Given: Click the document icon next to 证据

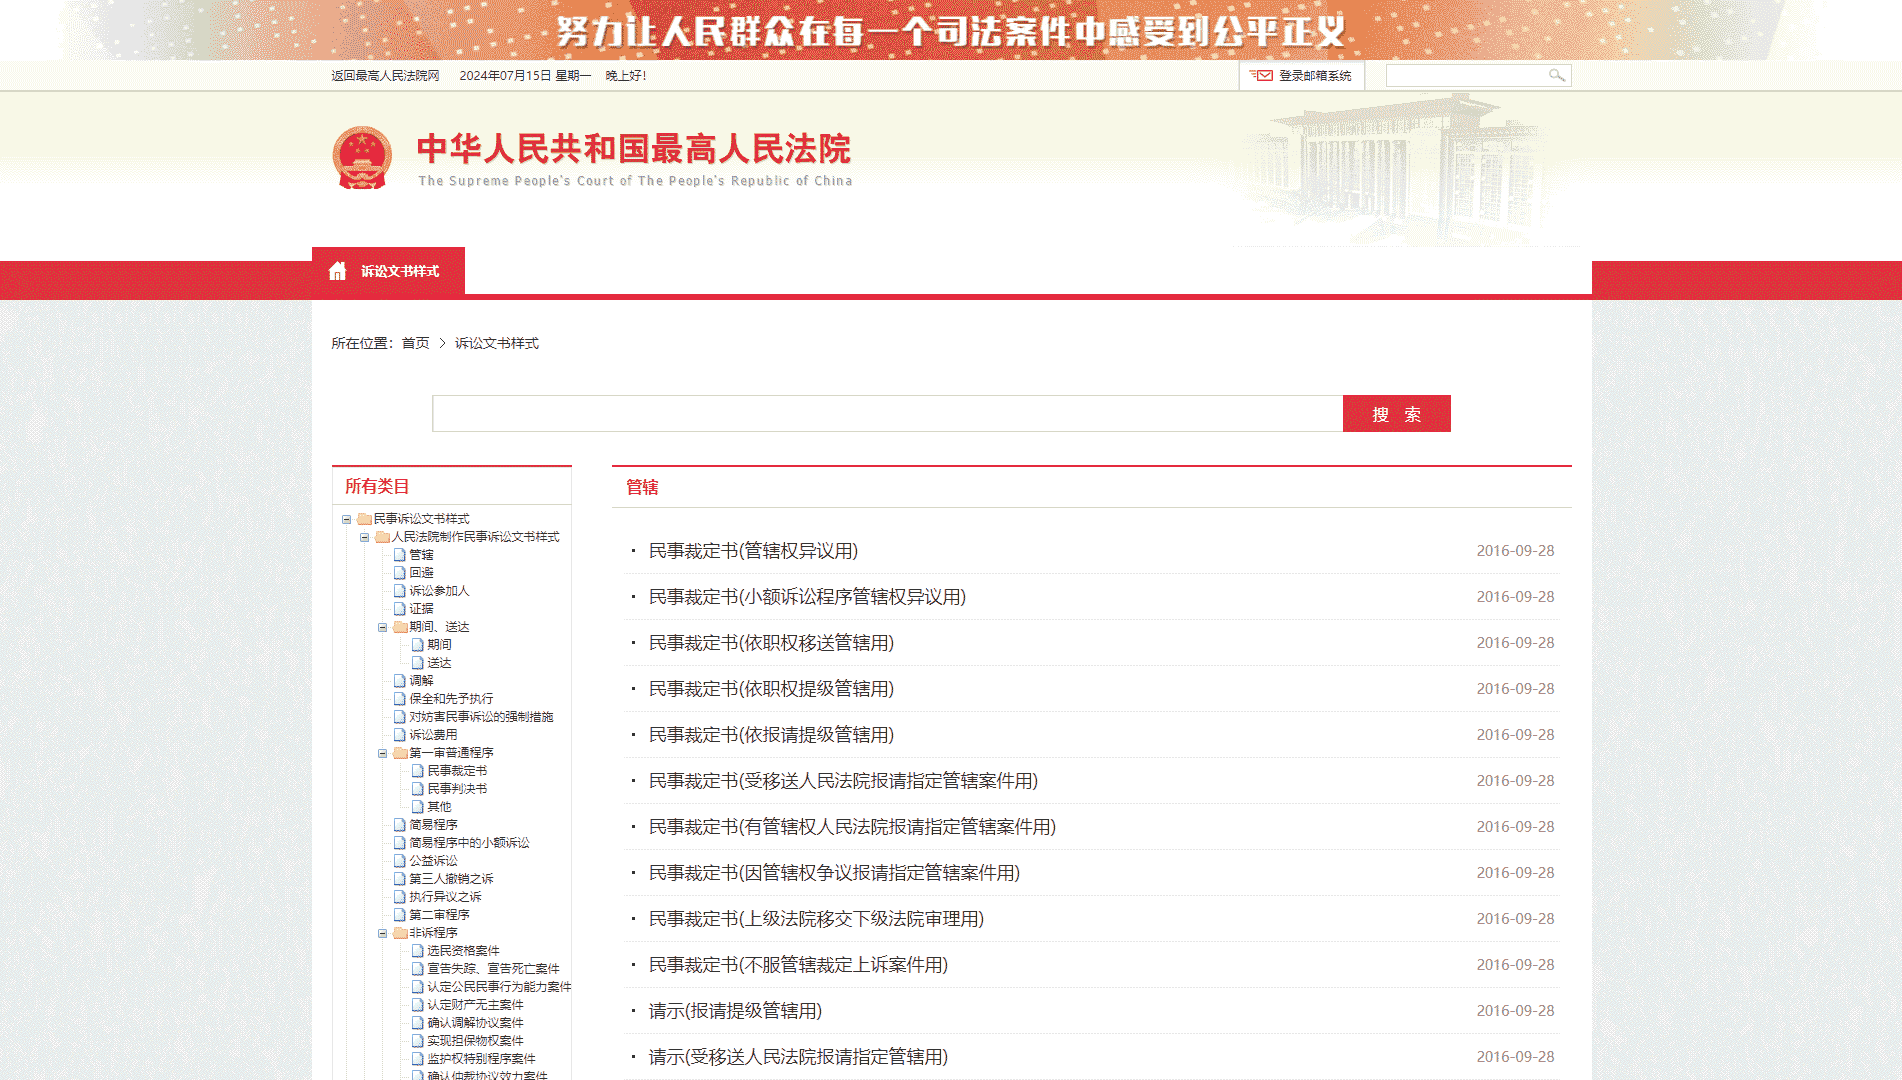Looking at the screenshot, I should point(400,609).
